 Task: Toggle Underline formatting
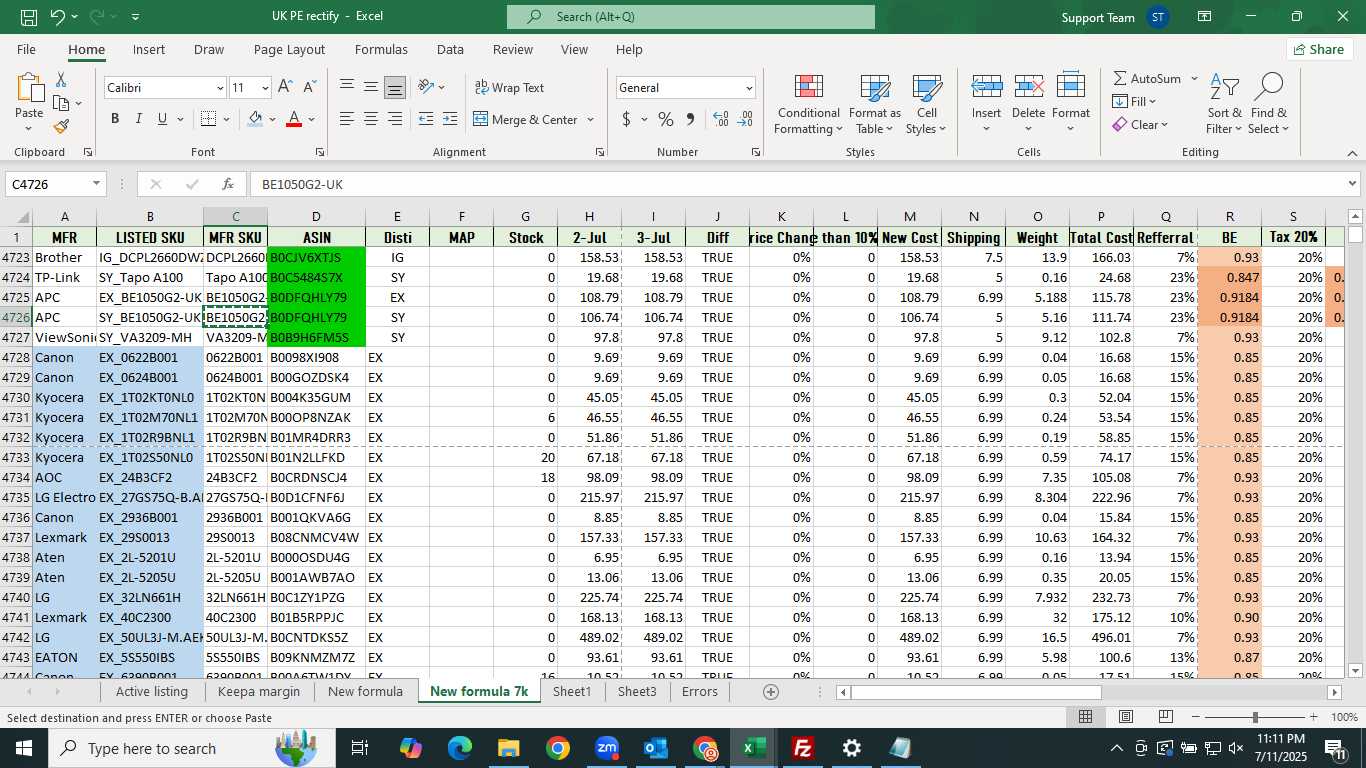163,119
